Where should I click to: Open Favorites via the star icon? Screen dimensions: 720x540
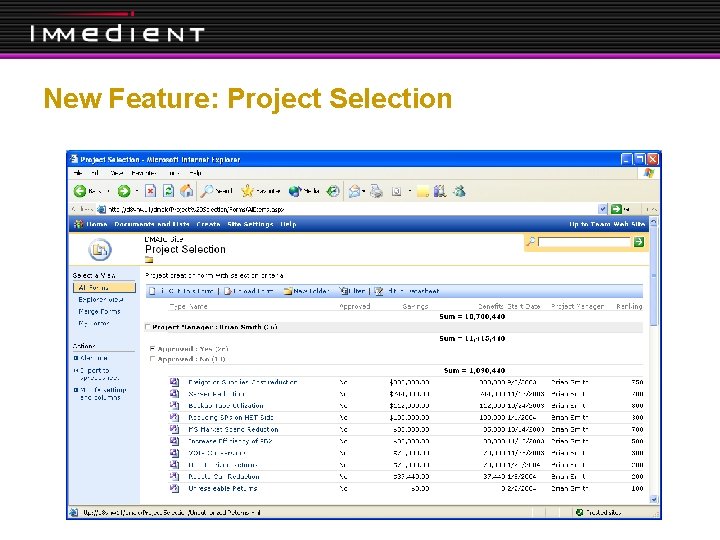point(247,191)
